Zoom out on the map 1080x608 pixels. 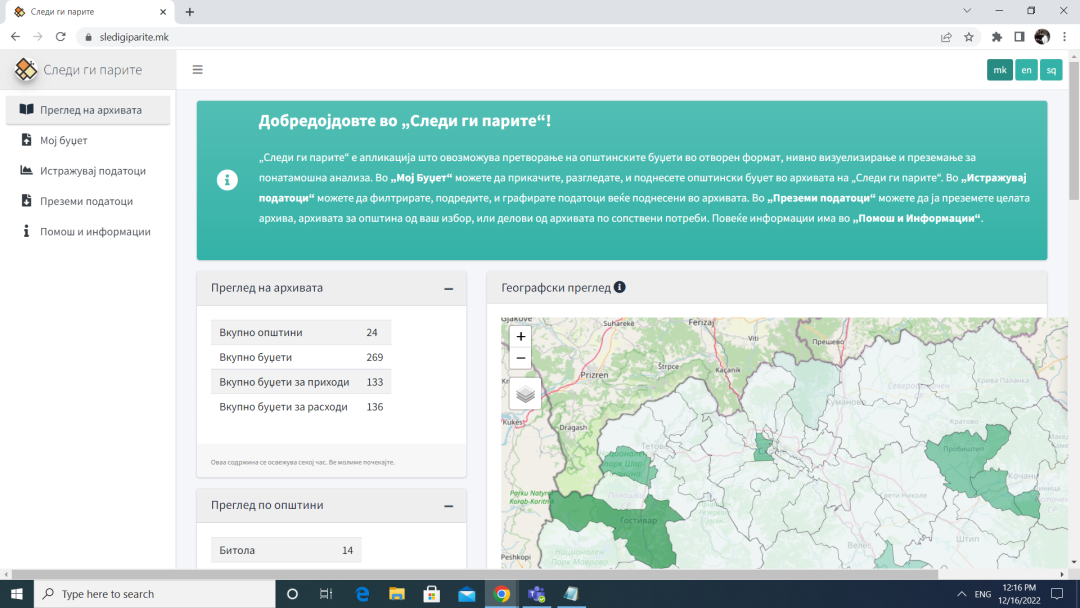point(521,358)
